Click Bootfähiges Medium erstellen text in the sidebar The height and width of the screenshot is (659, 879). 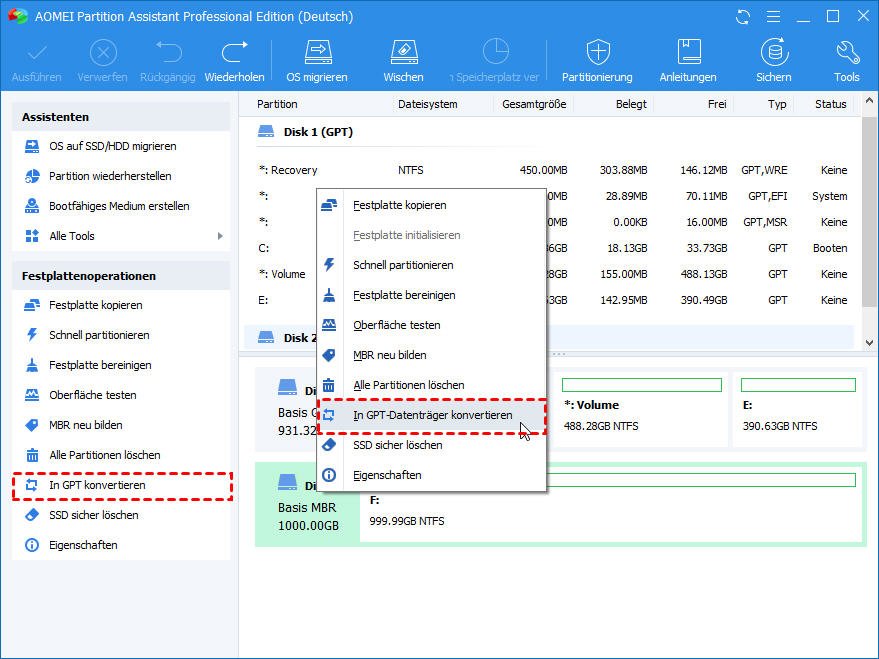tap(119, 206)
